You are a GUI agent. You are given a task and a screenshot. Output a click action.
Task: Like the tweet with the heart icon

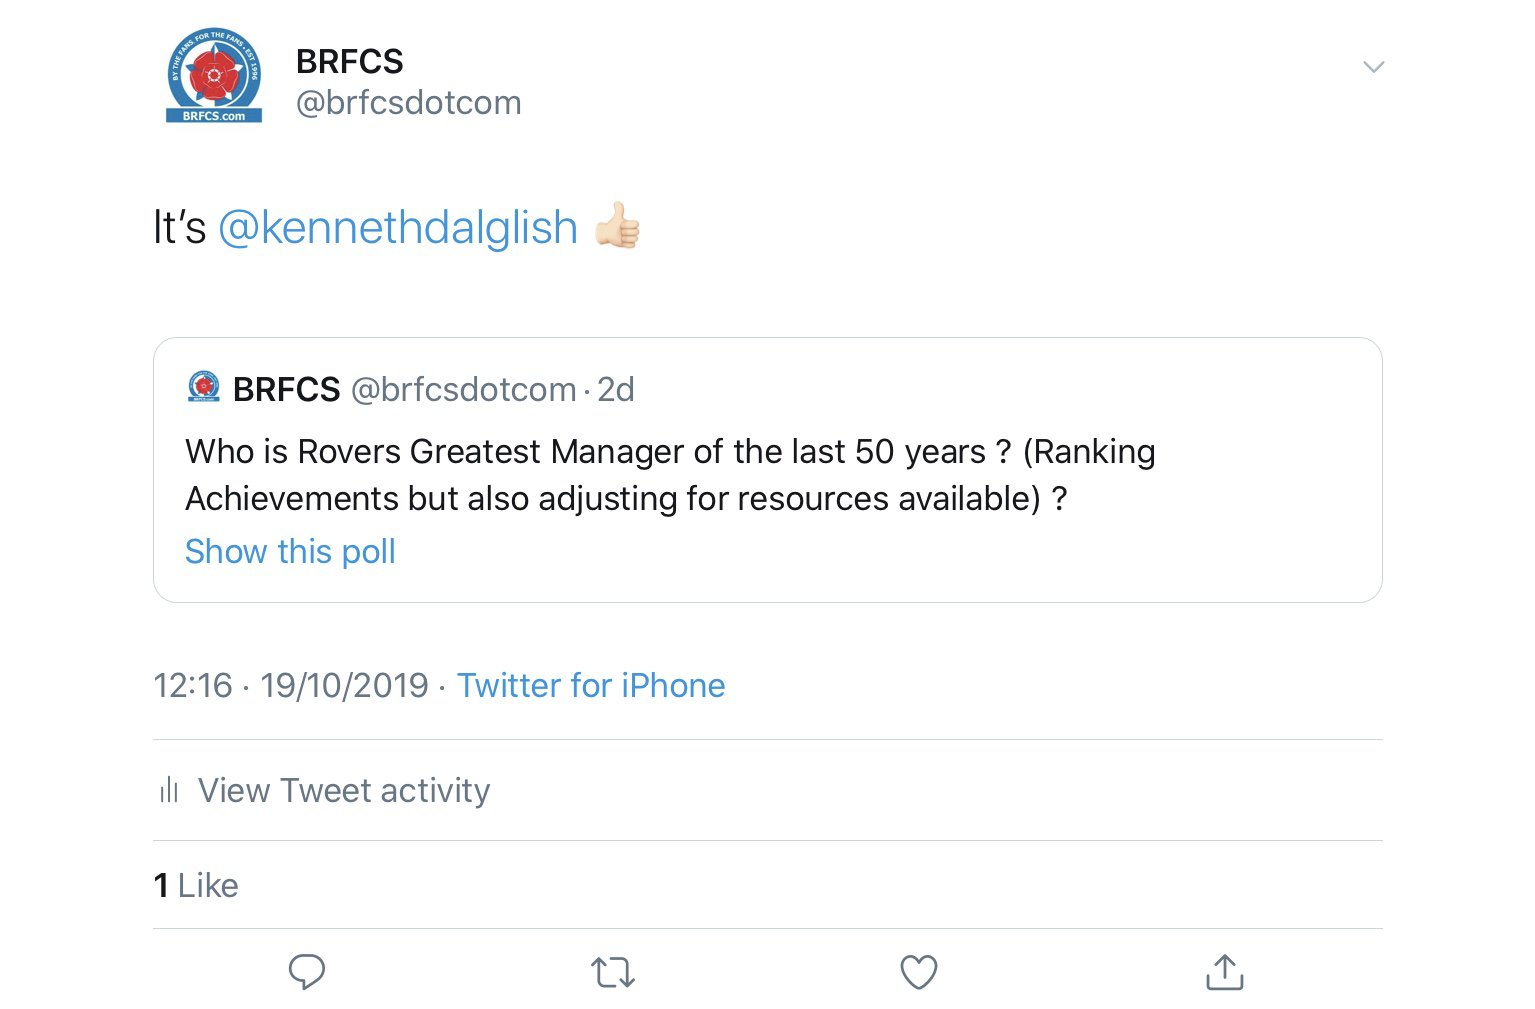[x=919, y=972]
